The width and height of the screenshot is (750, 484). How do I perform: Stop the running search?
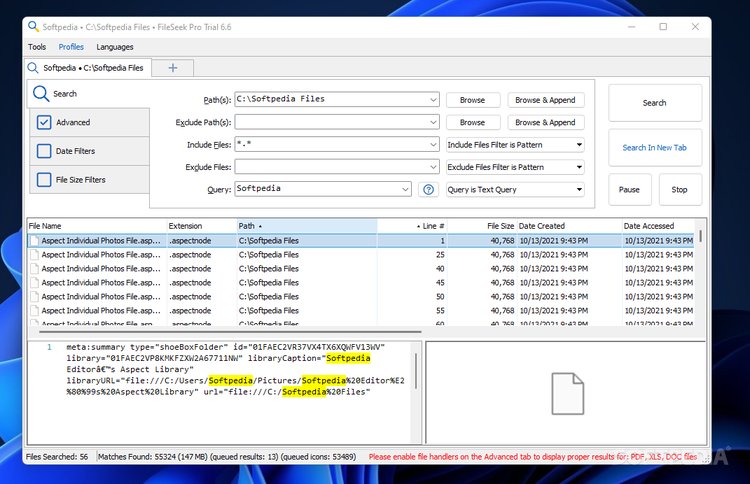click(x=680, y=189)
